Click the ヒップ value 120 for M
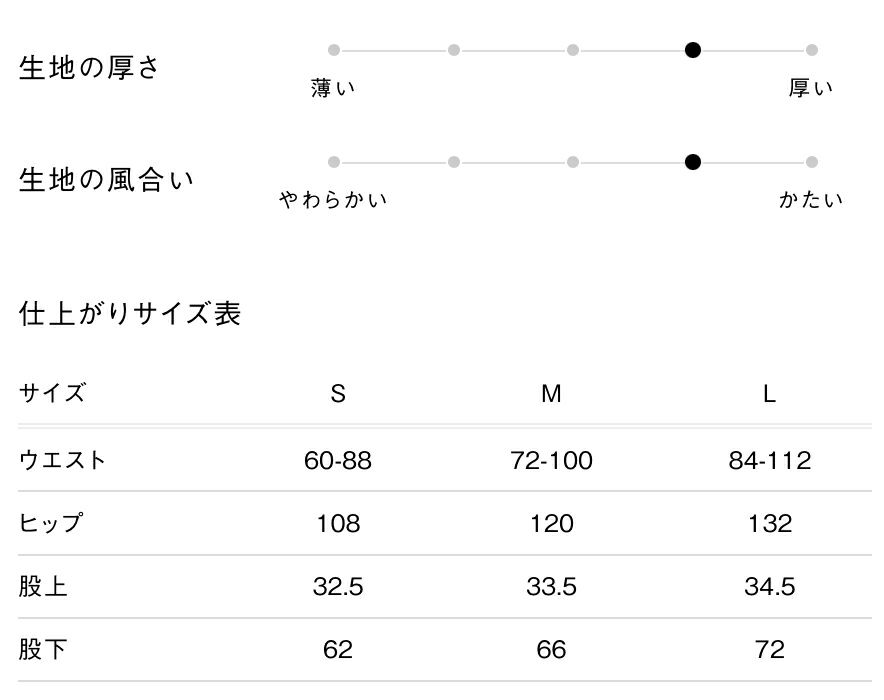This screenshot has height=700, width=884. coord(551,524)
